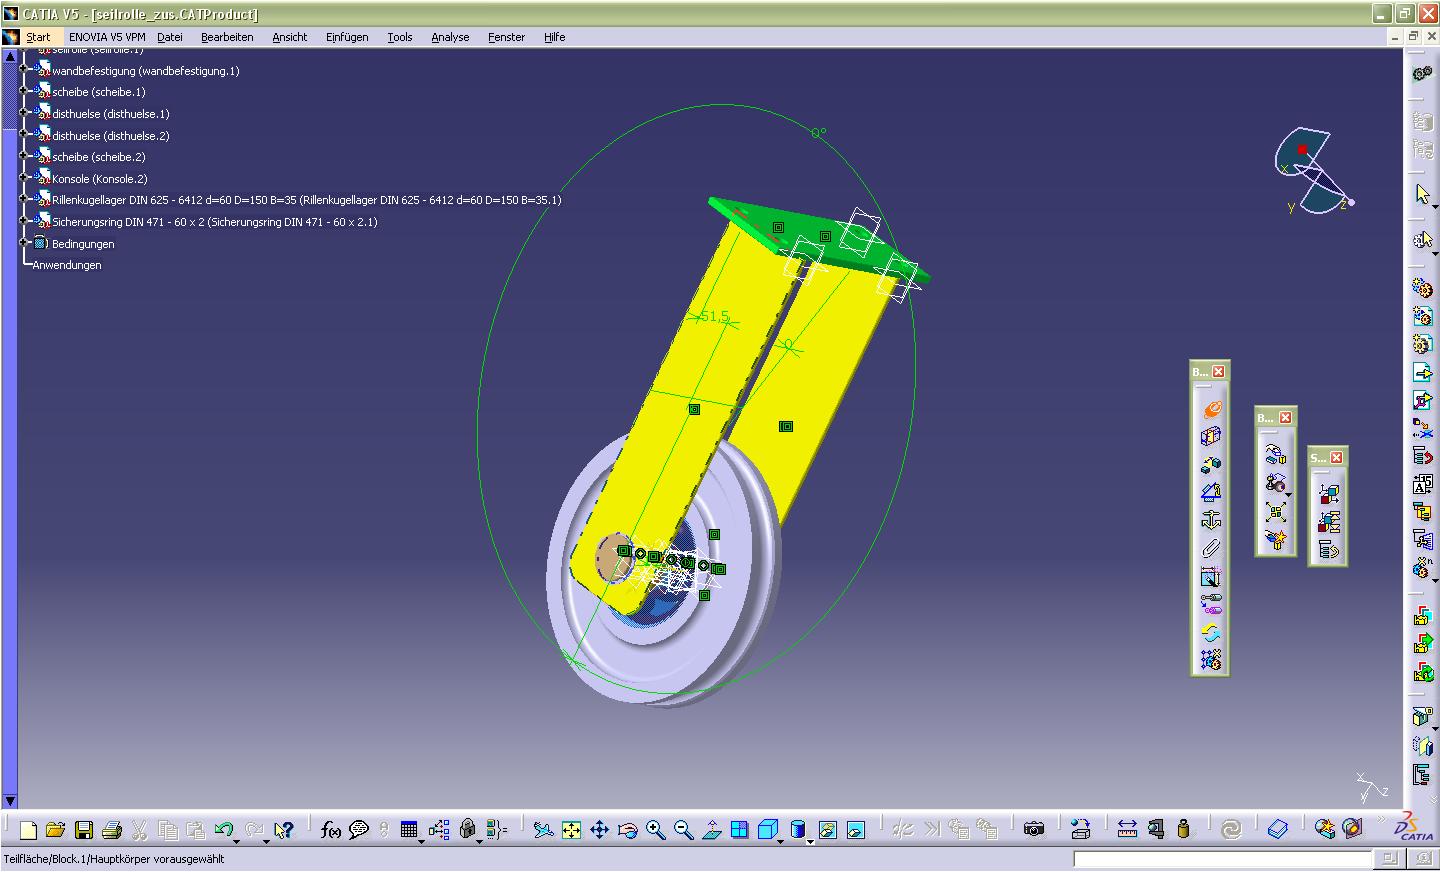
Task: Create a new document with the New icon
Action: [28, 830]
